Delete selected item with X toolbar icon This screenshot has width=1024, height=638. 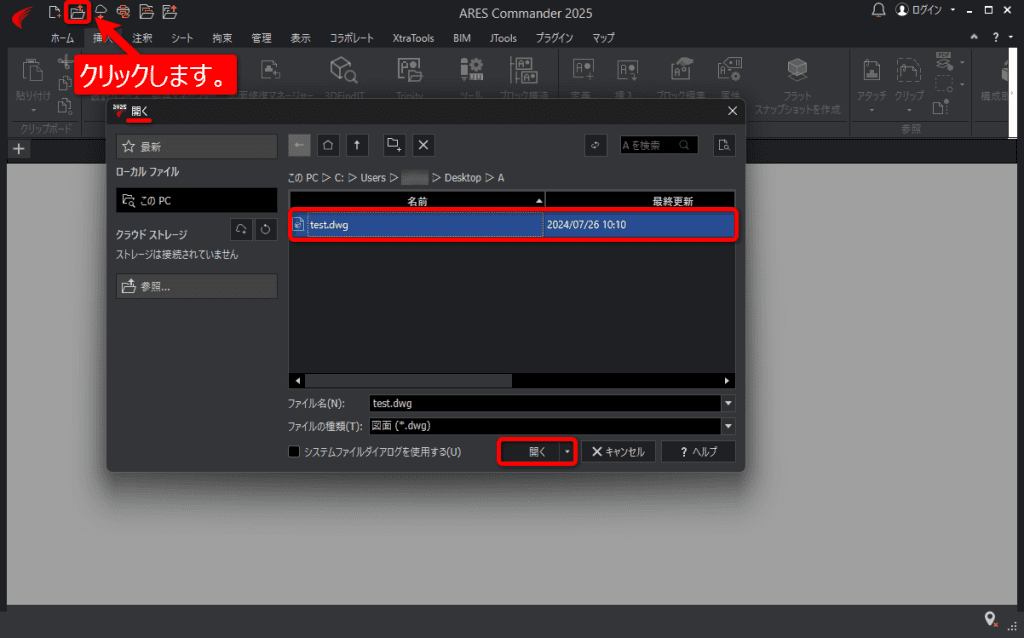(423, 145)
